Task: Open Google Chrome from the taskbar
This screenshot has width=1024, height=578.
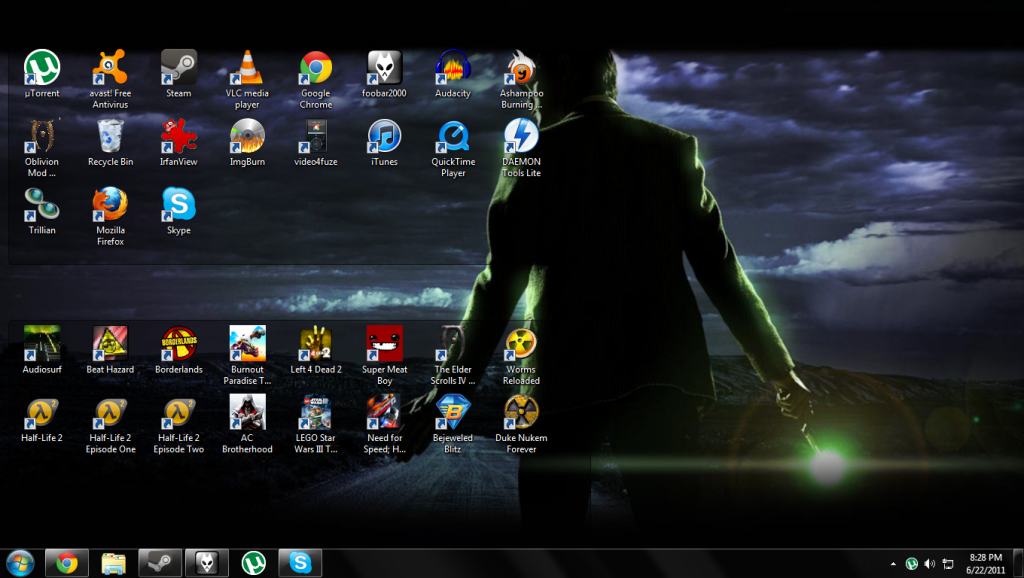Action: pos(67,563)
